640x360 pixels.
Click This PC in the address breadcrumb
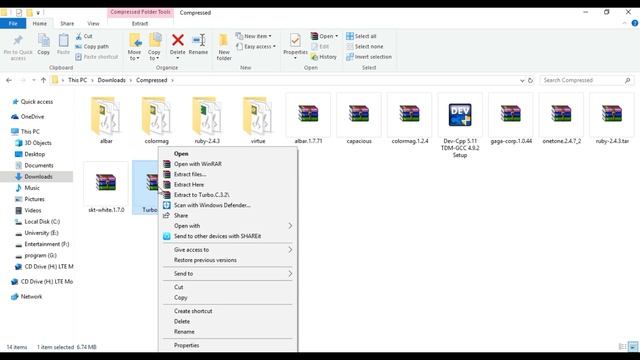[x=78, y=80]
